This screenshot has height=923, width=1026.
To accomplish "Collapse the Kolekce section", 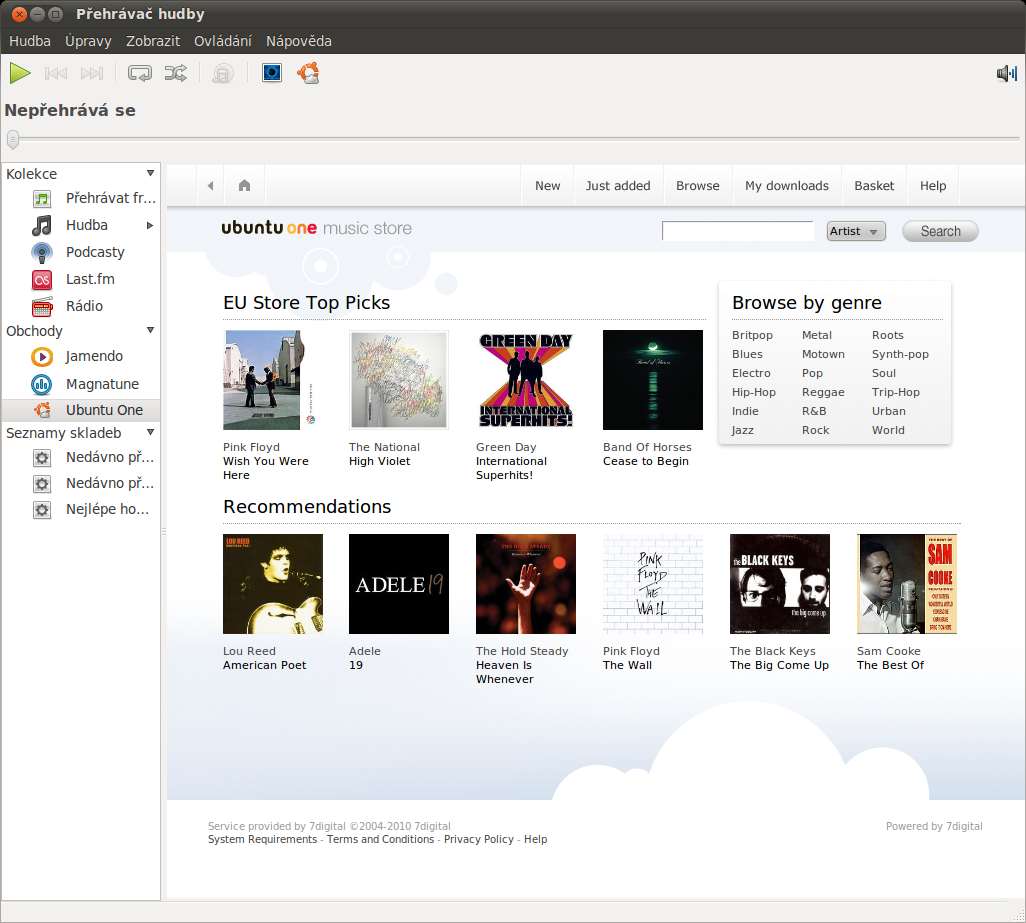I will point(150,173).
